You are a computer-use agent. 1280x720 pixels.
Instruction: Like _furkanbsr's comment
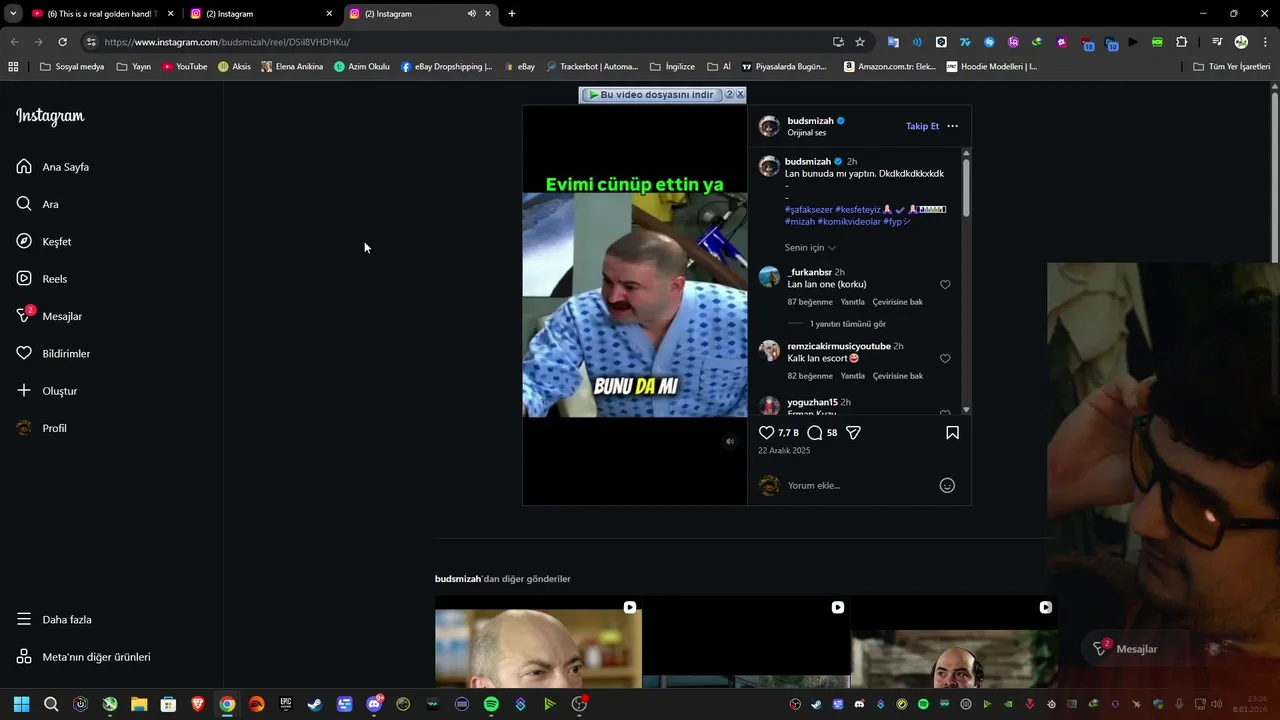[945, 284]
